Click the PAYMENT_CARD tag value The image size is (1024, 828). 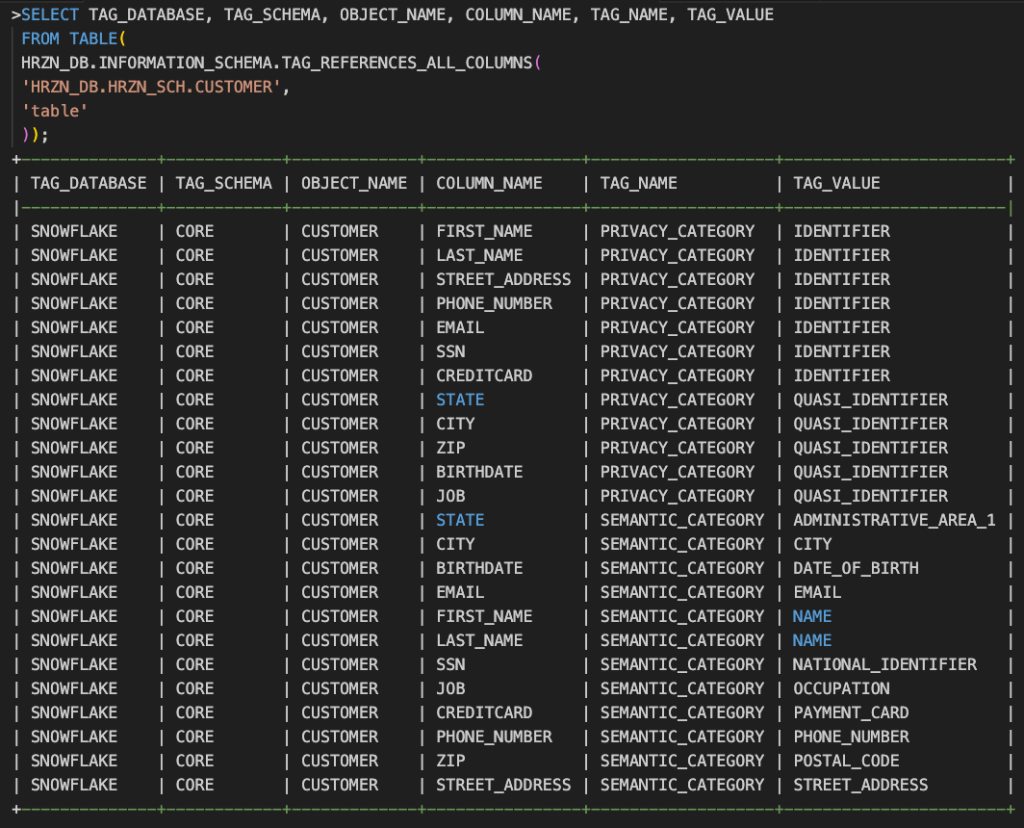(x=851, y=713)
